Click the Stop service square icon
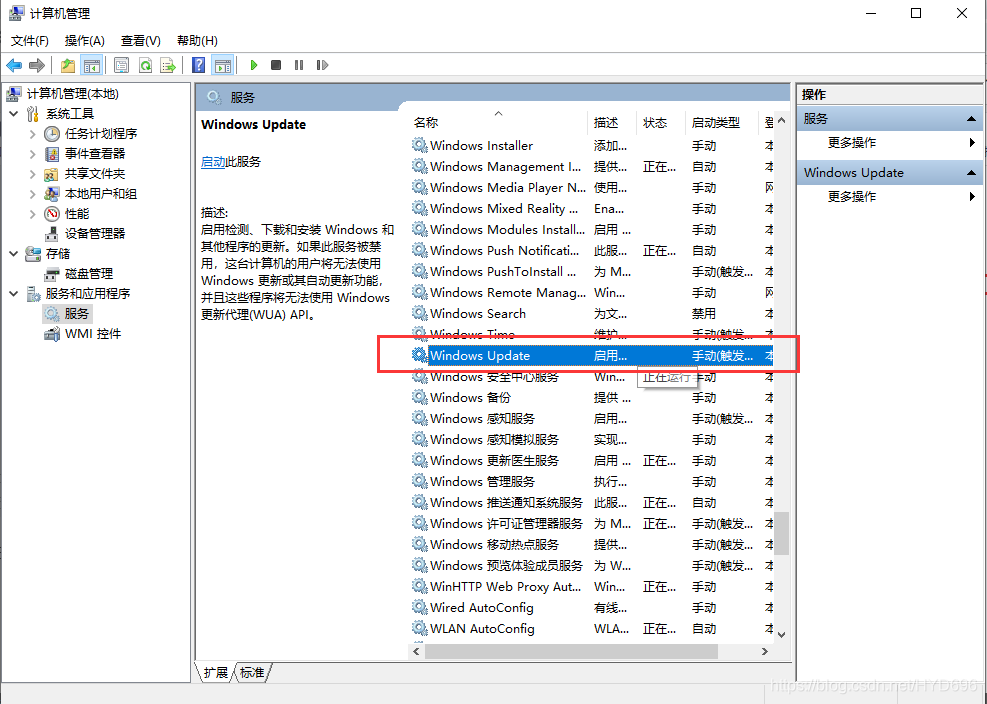This screenshot has height=704, width=987. click(276, 65)
